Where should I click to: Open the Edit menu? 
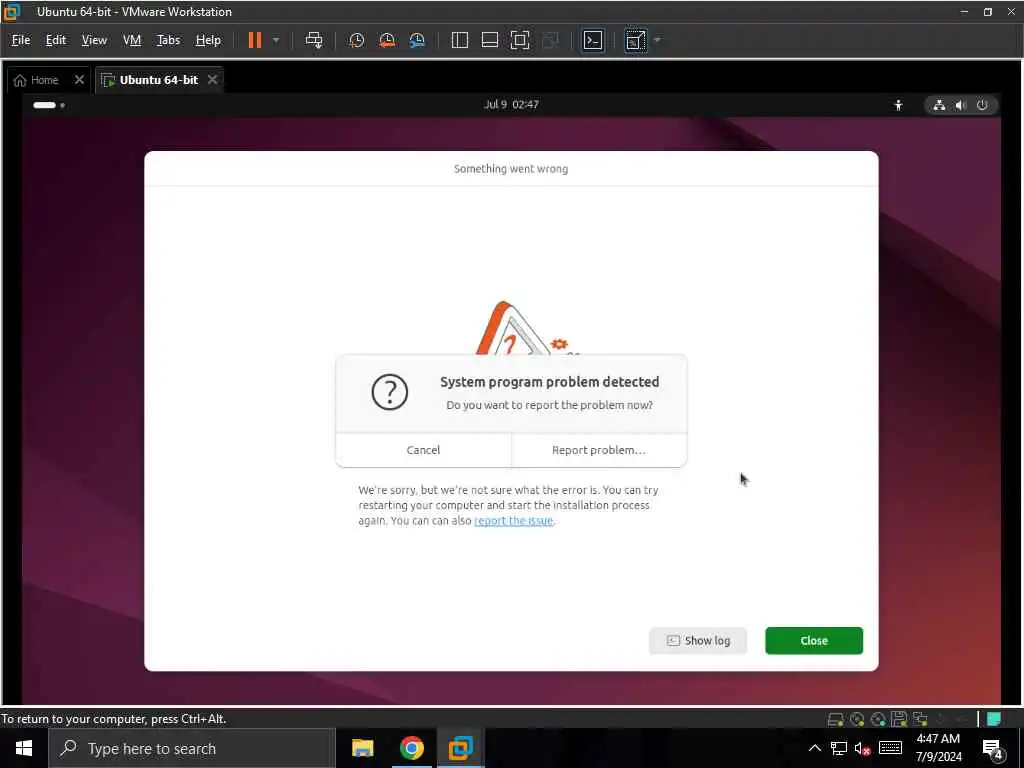pyautogui.click(x=56, y=40)
